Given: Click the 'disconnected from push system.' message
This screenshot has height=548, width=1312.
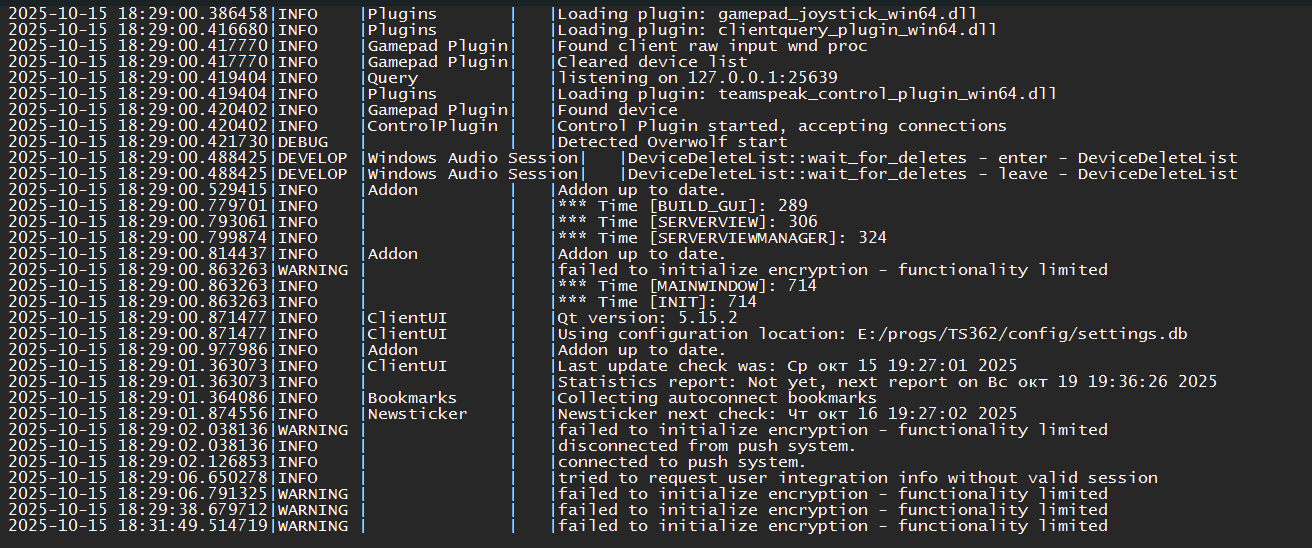Looking at the screenshot, I should 706,446.
